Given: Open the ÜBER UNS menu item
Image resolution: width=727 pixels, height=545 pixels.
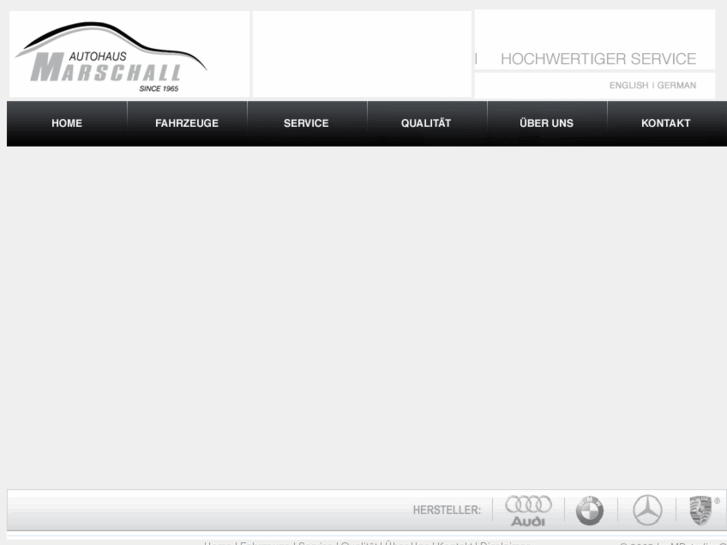Looking at the screenshot, I should coord(547,123).
